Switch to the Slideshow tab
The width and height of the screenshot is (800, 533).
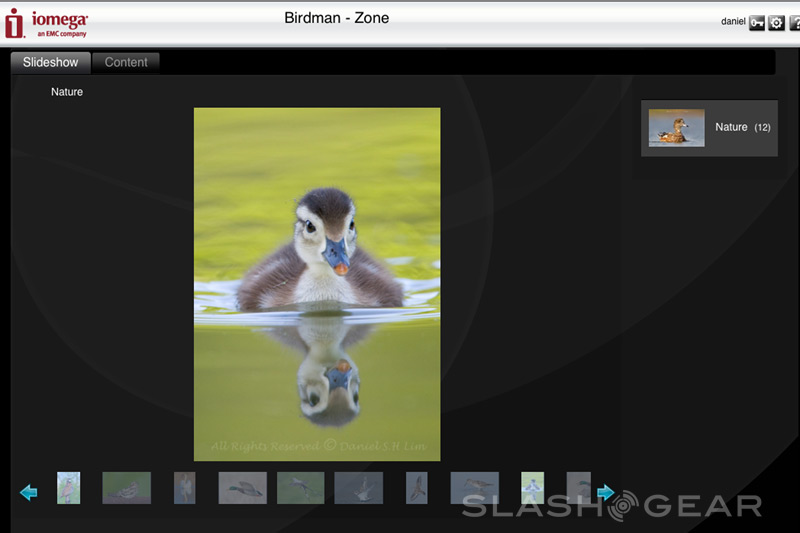[50, 62]
